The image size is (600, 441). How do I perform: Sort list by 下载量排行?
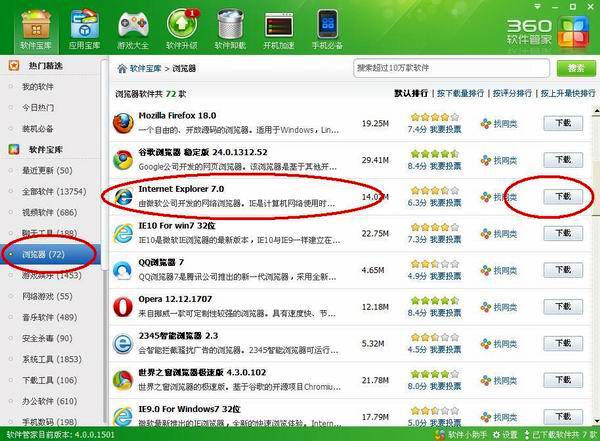coord(445,93)
